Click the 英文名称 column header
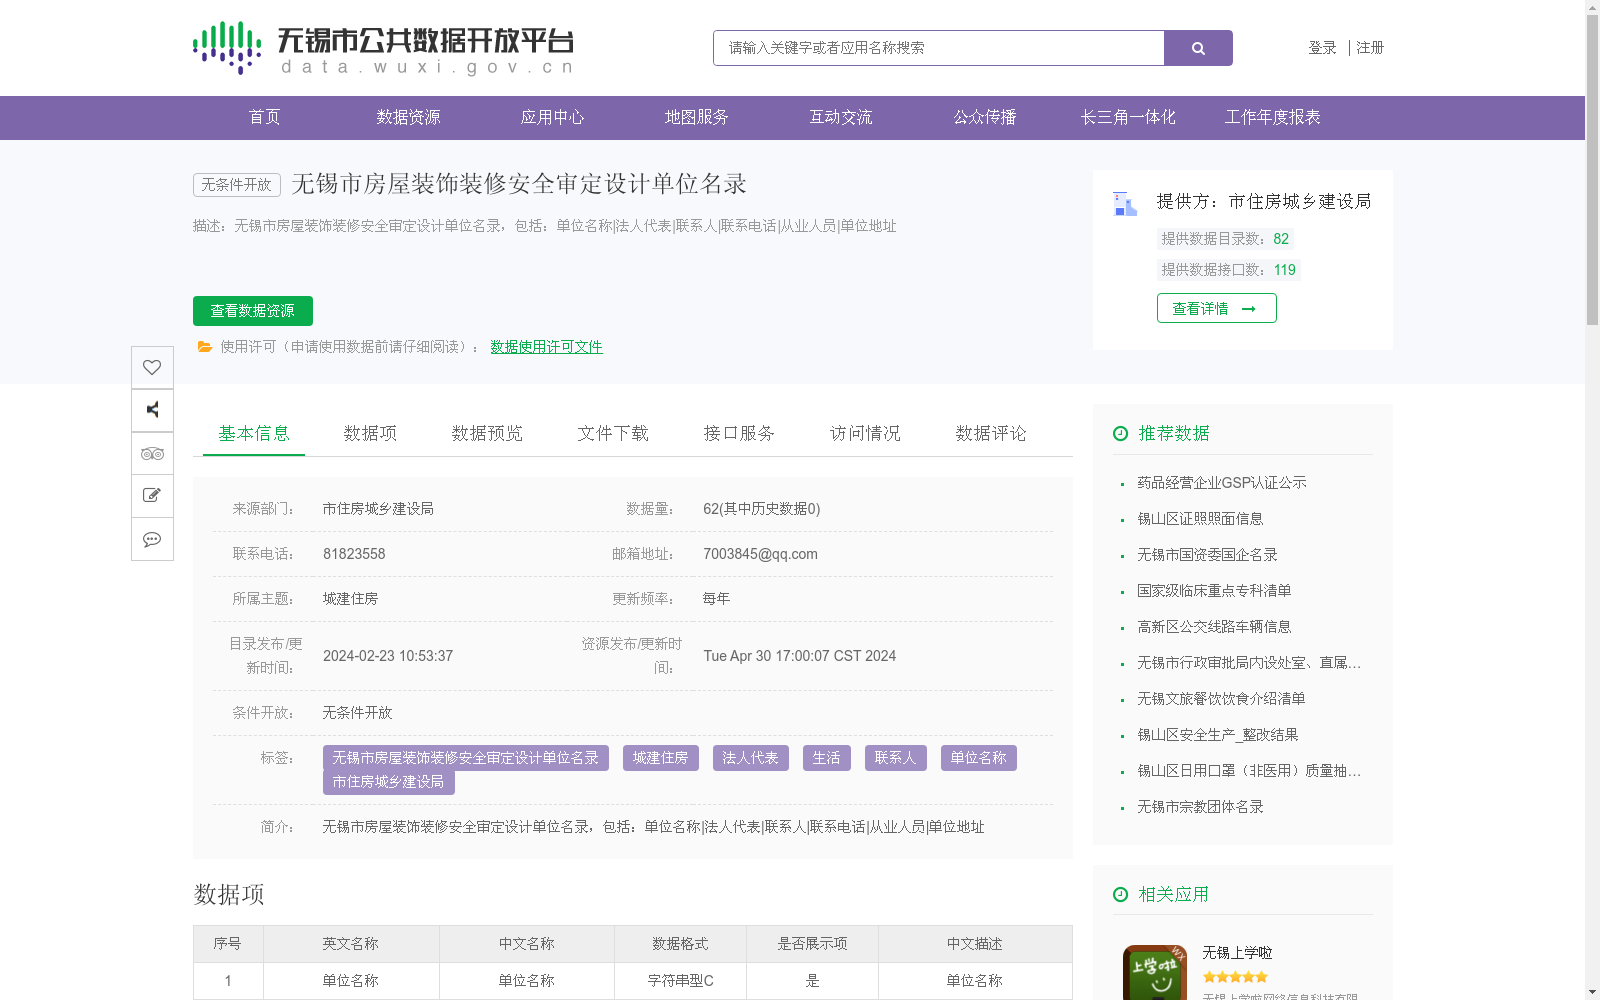Image resolution: width=1600 pixels, height=1000 pixels. (x=351, y=944)
